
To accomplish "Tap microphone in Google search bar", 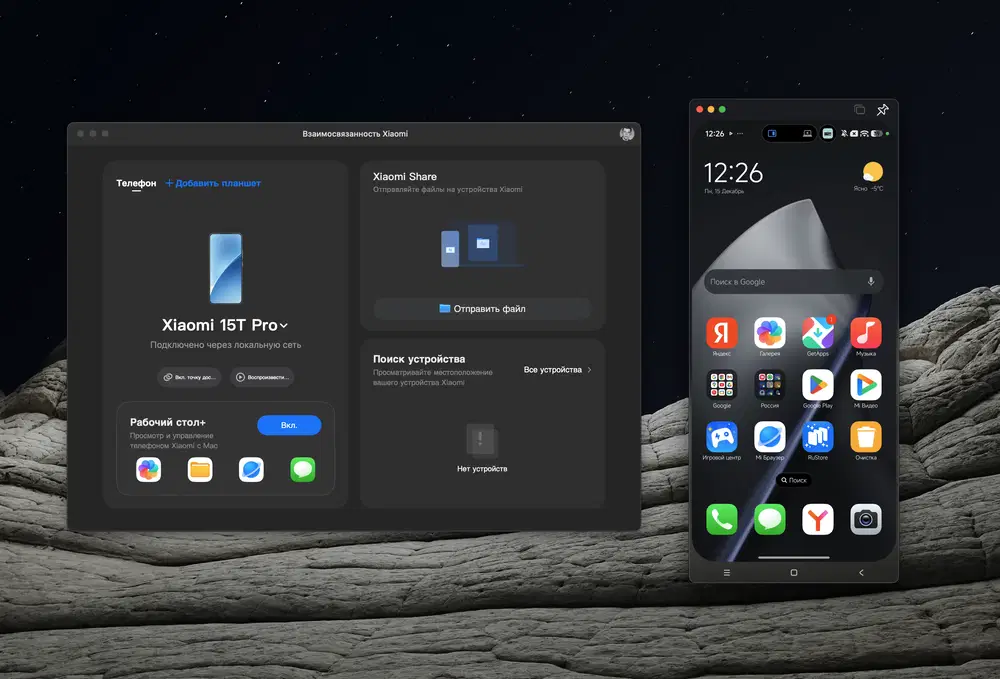I will (871, 281).
